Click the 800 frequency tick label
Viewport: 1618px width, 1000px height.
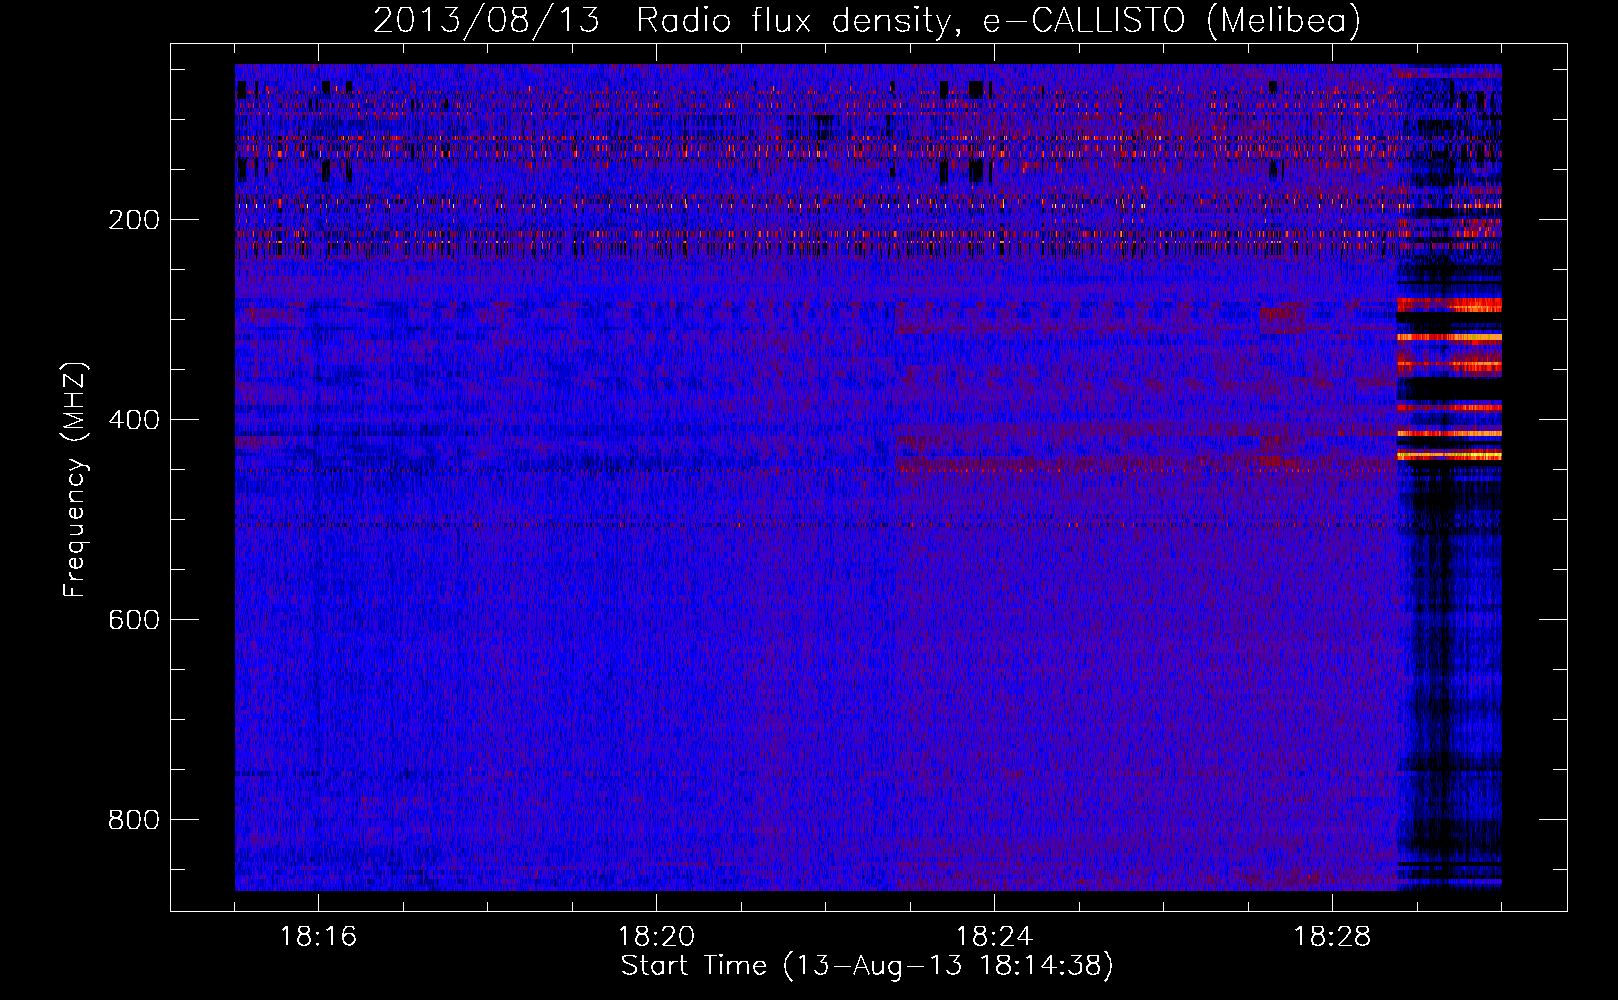134,820
